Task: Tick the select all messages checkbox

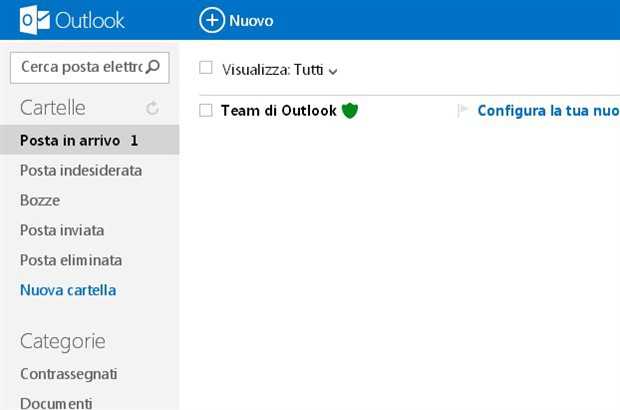Action: 206,68
